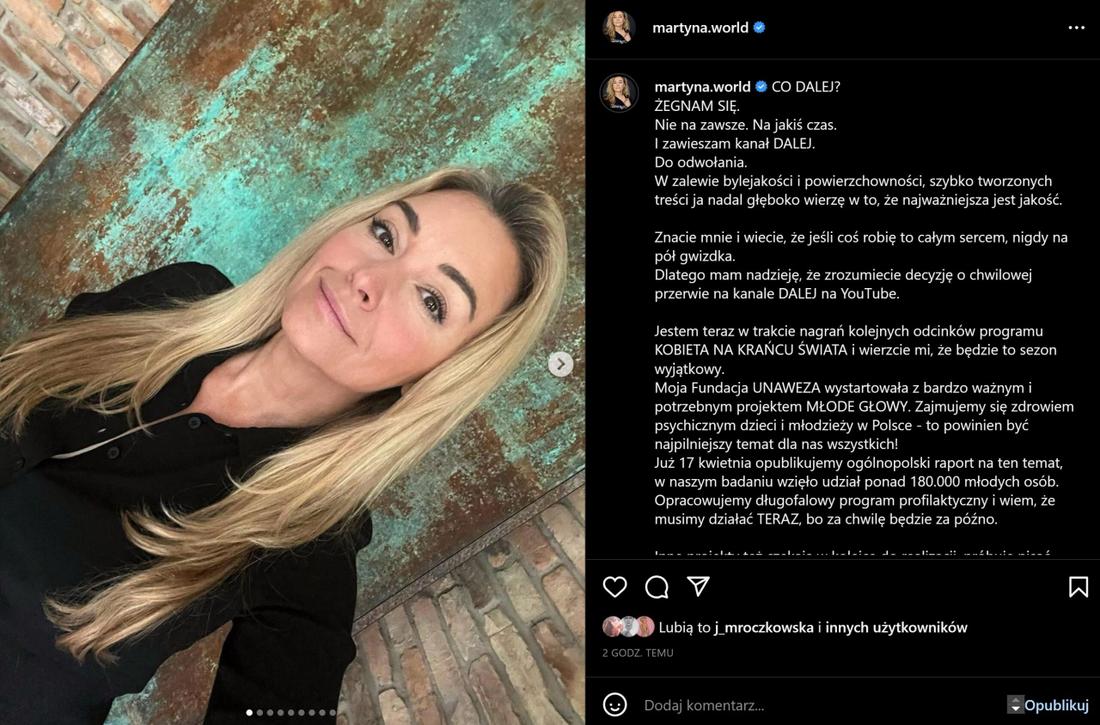
Task: Click martyna.world username in header
Action: [700, 28]
